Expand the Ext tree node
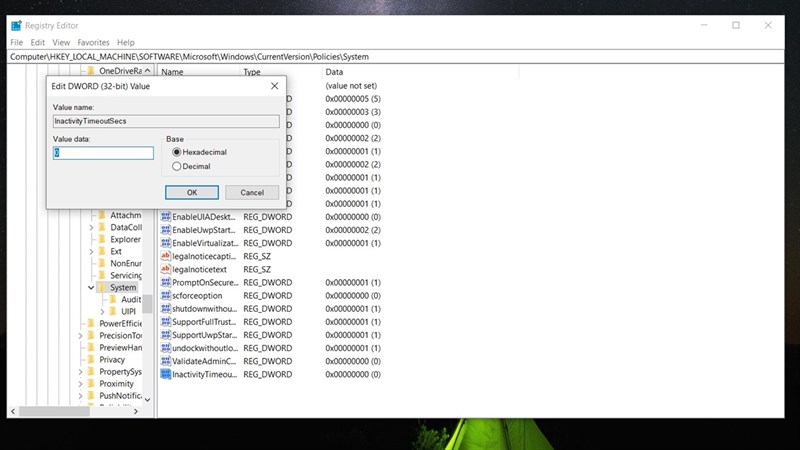Viewport: 800px width, 450px height. [91, 252]
